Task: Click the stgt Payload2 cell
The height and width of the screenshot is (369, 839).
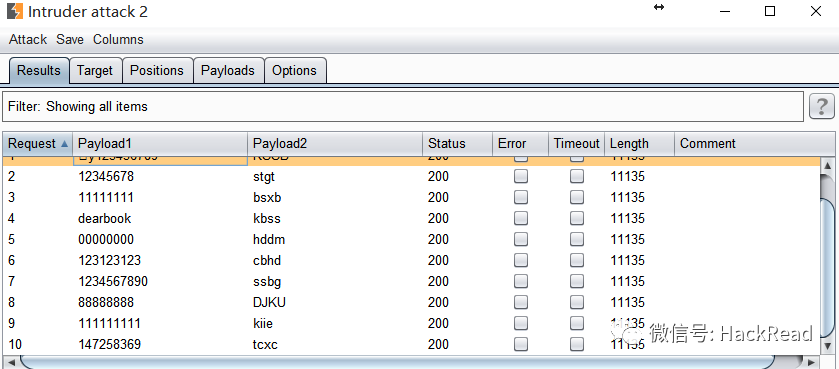Action: (335, 176)
